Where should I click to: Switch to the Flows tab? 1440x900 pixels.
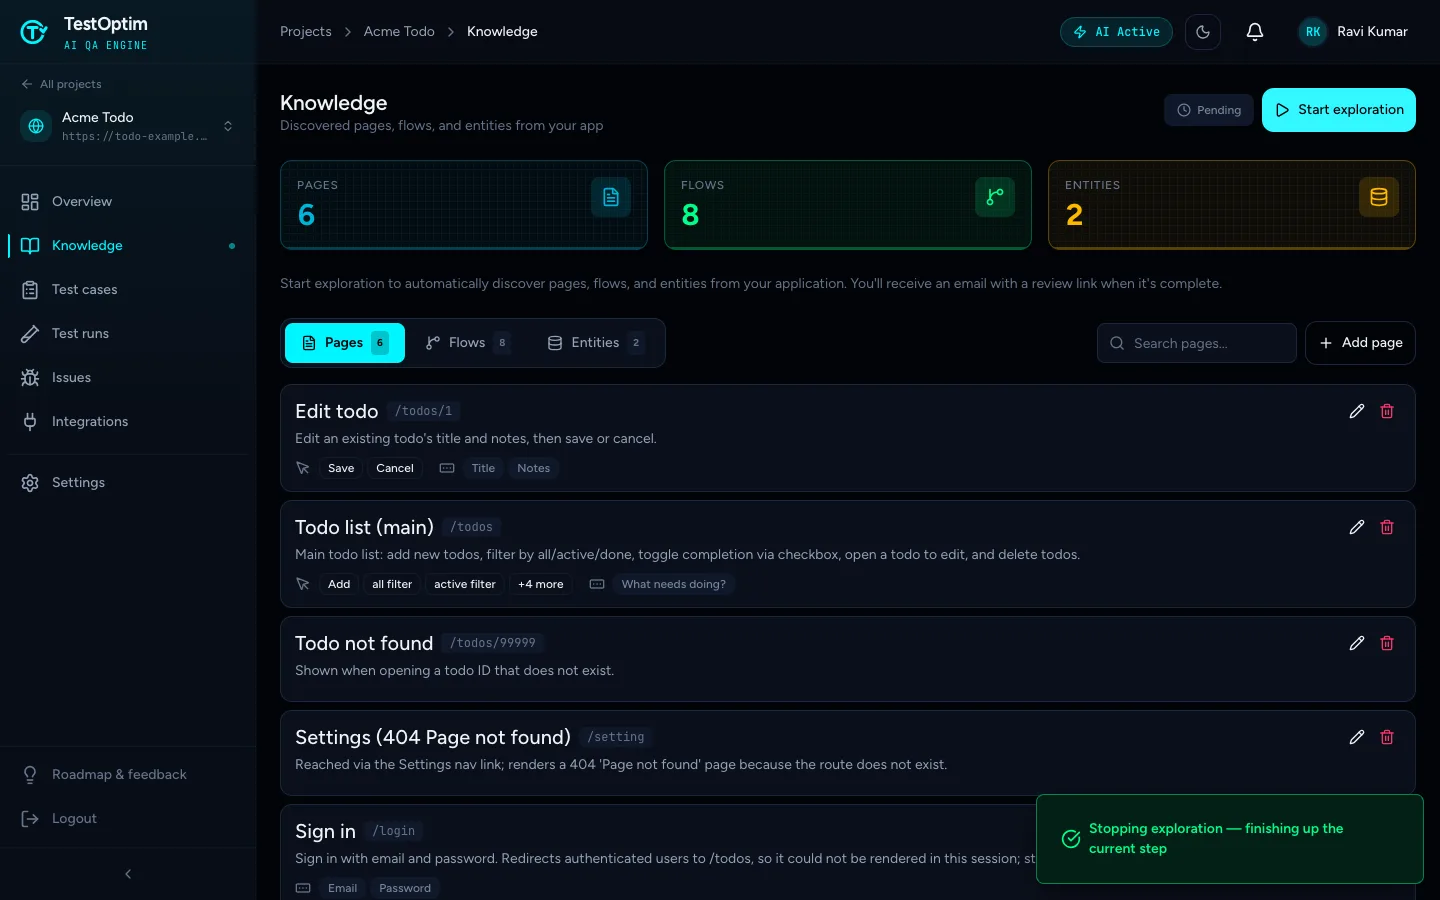(468, 343)
